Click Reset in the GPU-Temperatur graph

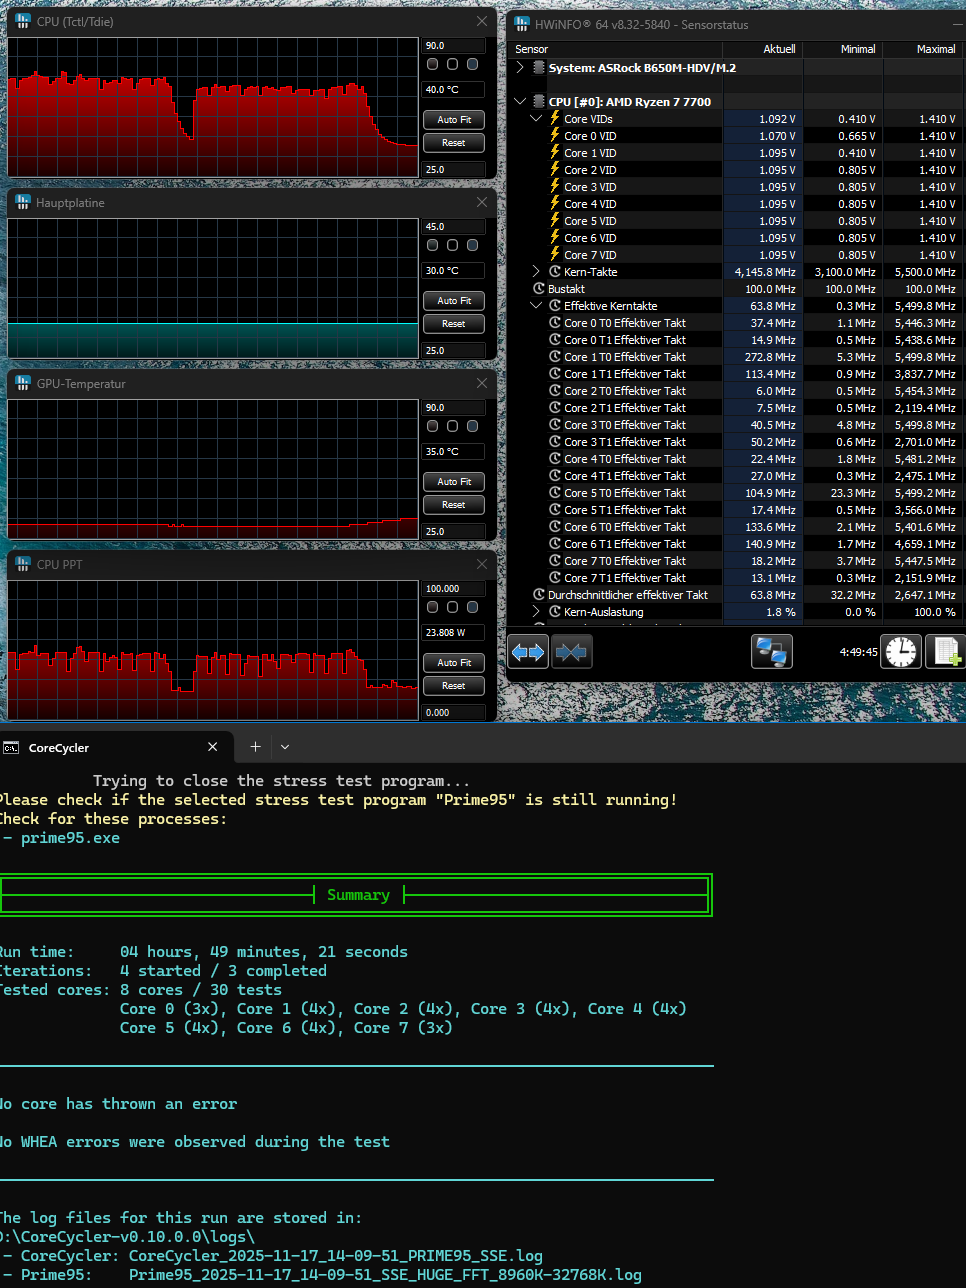tap(454, 504)
